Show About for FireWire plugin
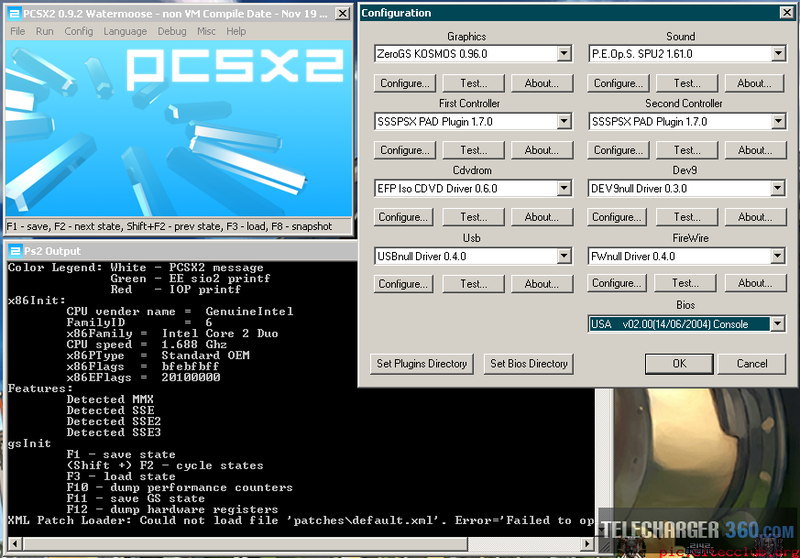 pyautogui.click(x=755, y=283)
